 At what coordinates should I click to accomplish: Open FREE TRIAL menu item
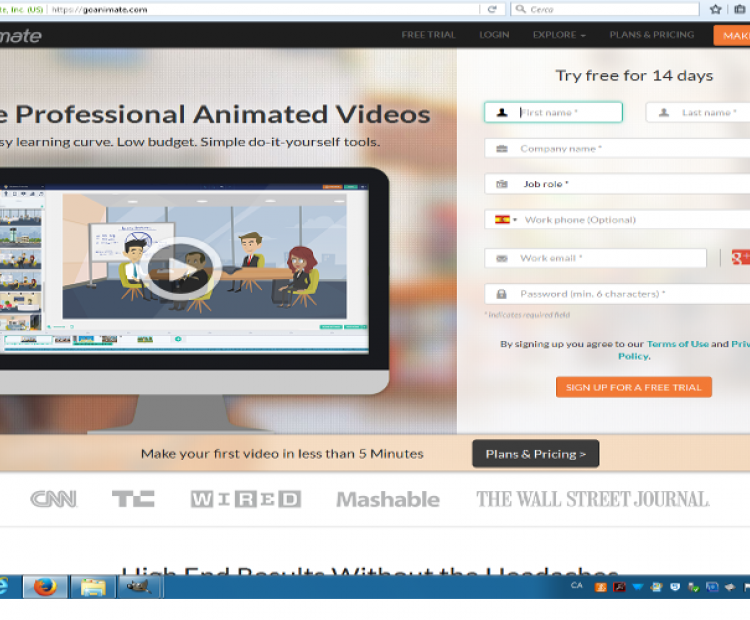pos(428,35)
